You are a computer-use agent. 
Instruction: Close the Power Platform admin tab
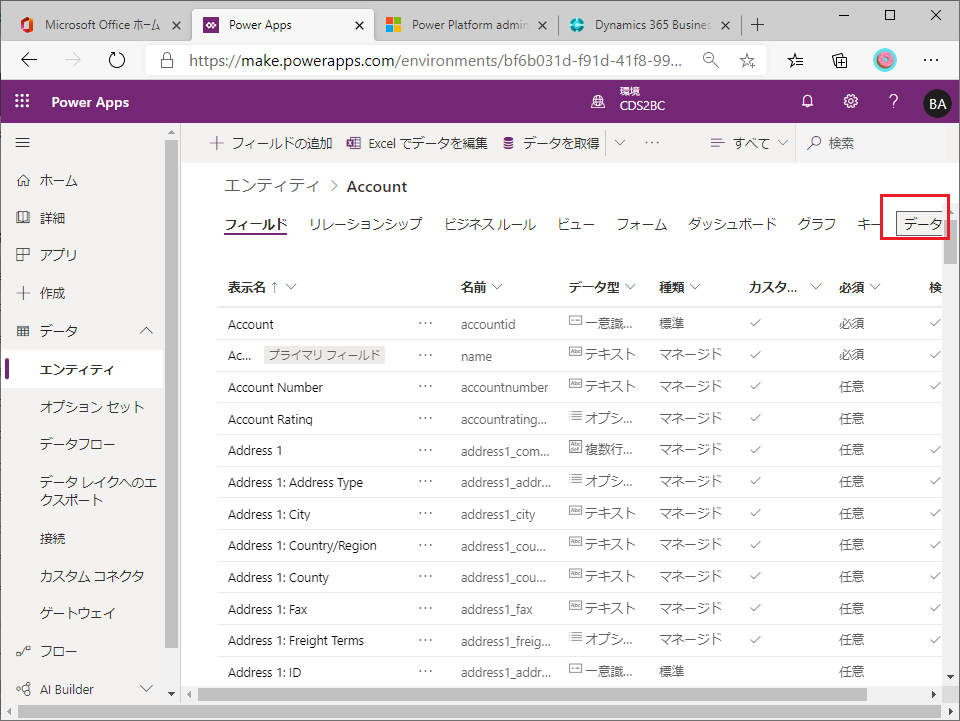(542, 25)
